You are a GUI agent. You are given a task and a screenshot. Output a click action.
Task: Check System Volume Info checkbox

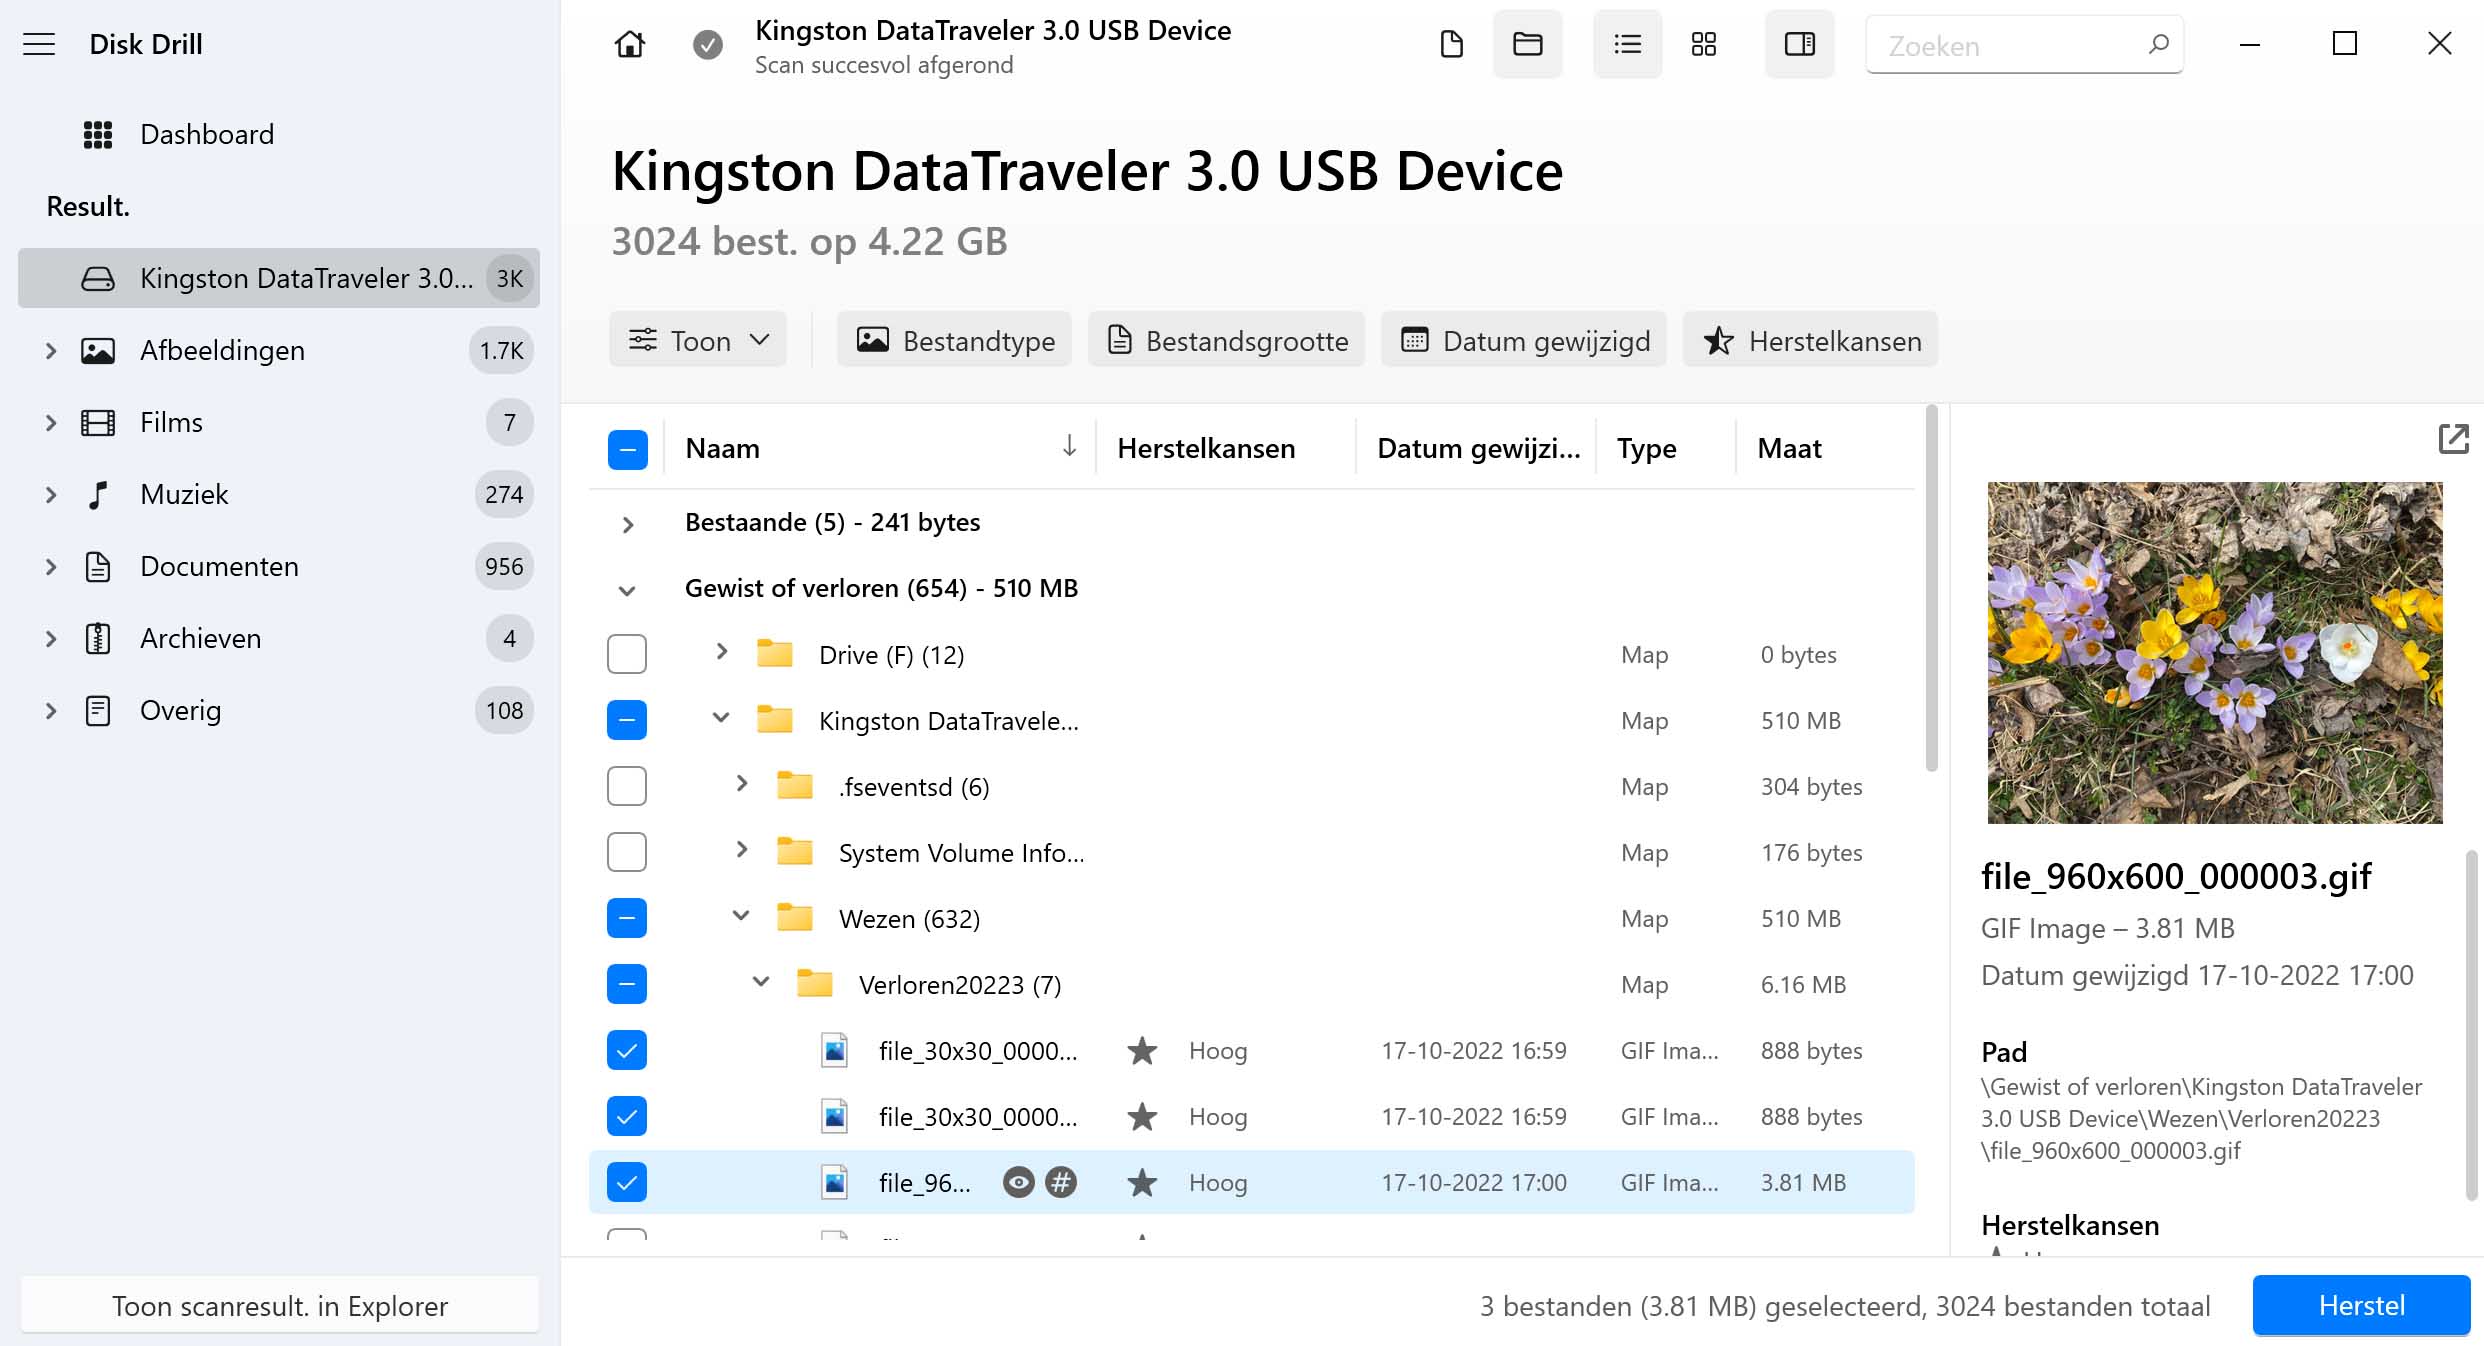pos(627,852)
